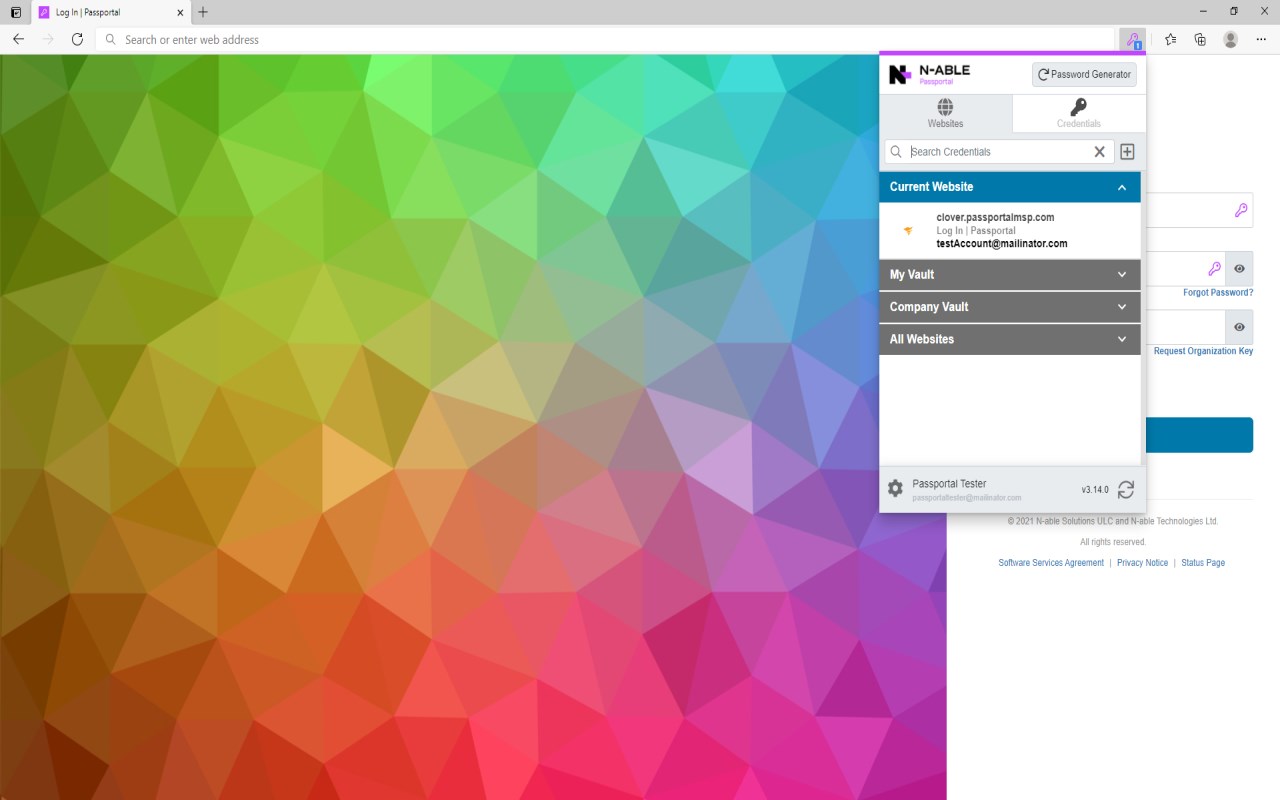
Task: Open the Privacy Notice link
Action: click(1142, 563)
